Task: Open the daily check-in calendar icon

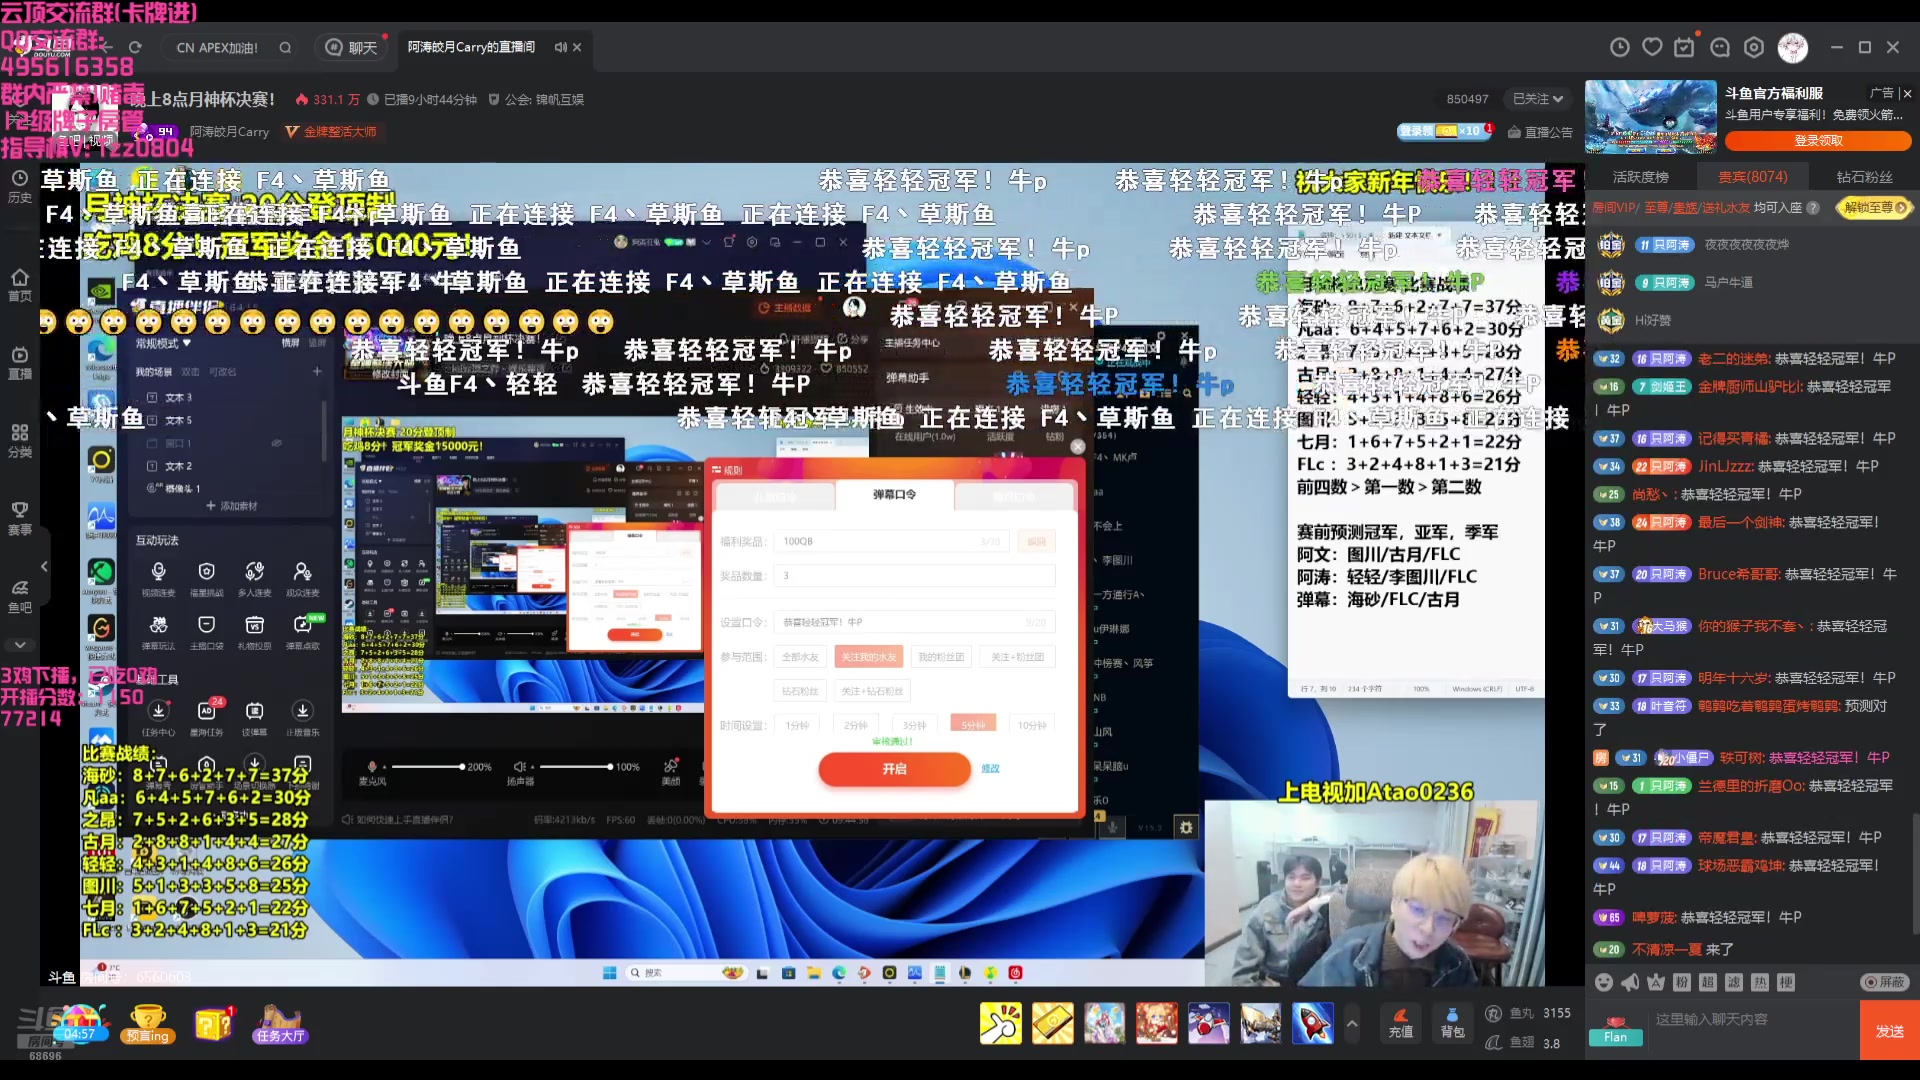Action: coord(1685,47)
